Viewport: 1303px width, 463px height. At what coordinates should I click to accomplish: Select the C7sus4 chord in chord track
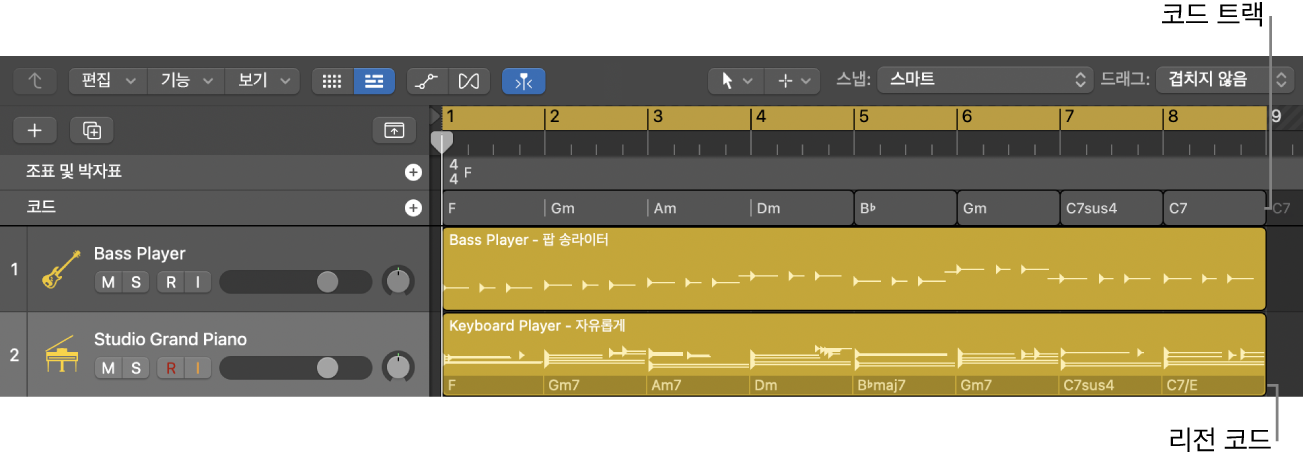coord(1112,208)
